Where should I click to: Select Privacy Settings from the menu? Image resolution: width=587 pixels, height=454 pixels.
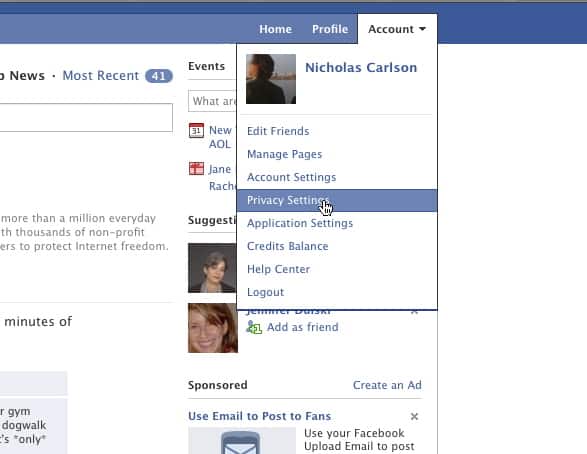click(x=337, y=200)
